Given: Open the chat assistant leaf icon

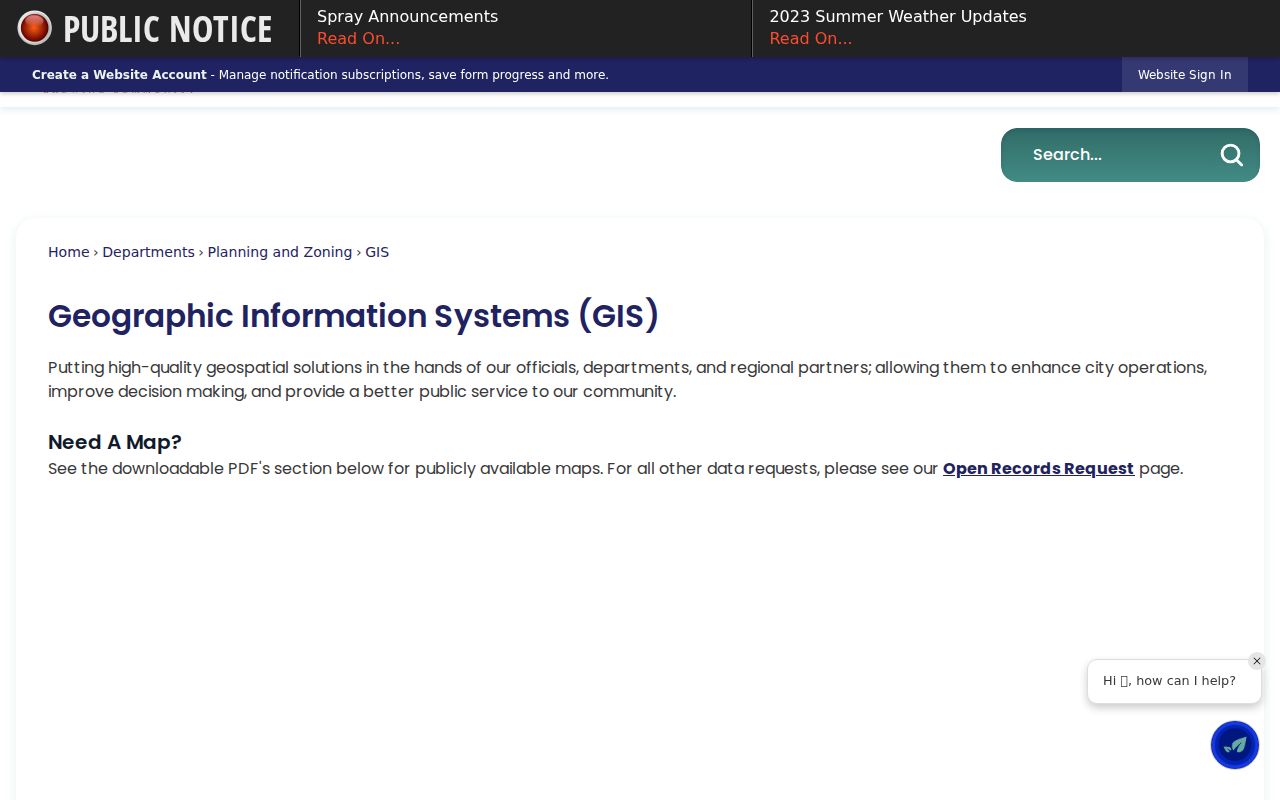Looking at the screenshot, I should [1235, 745].
